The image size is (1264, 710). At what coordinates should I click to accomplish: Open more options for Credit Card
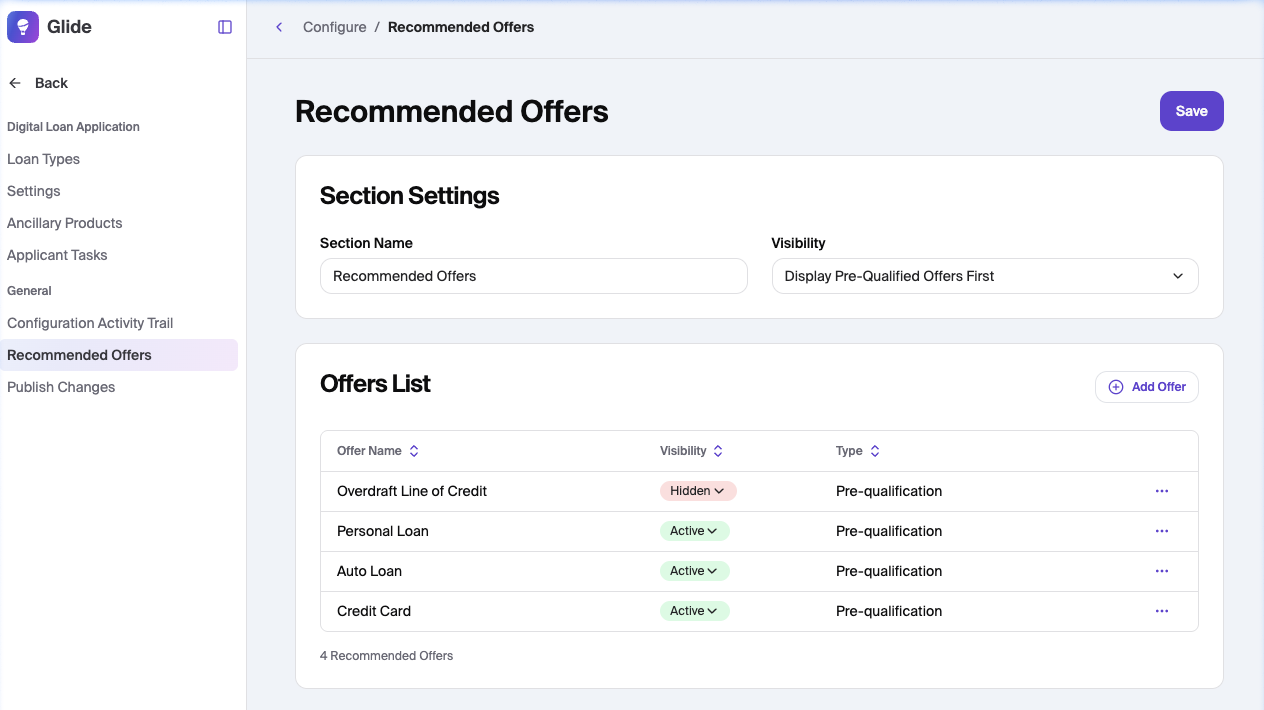(1161, 611)
